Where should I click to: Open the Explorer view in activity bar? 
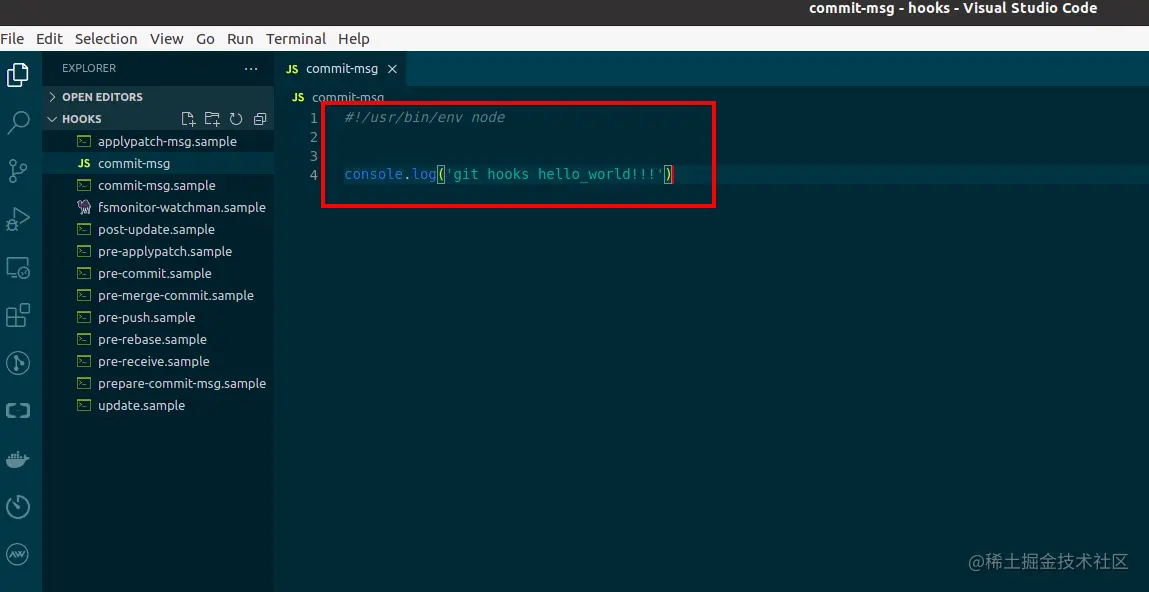18,75
